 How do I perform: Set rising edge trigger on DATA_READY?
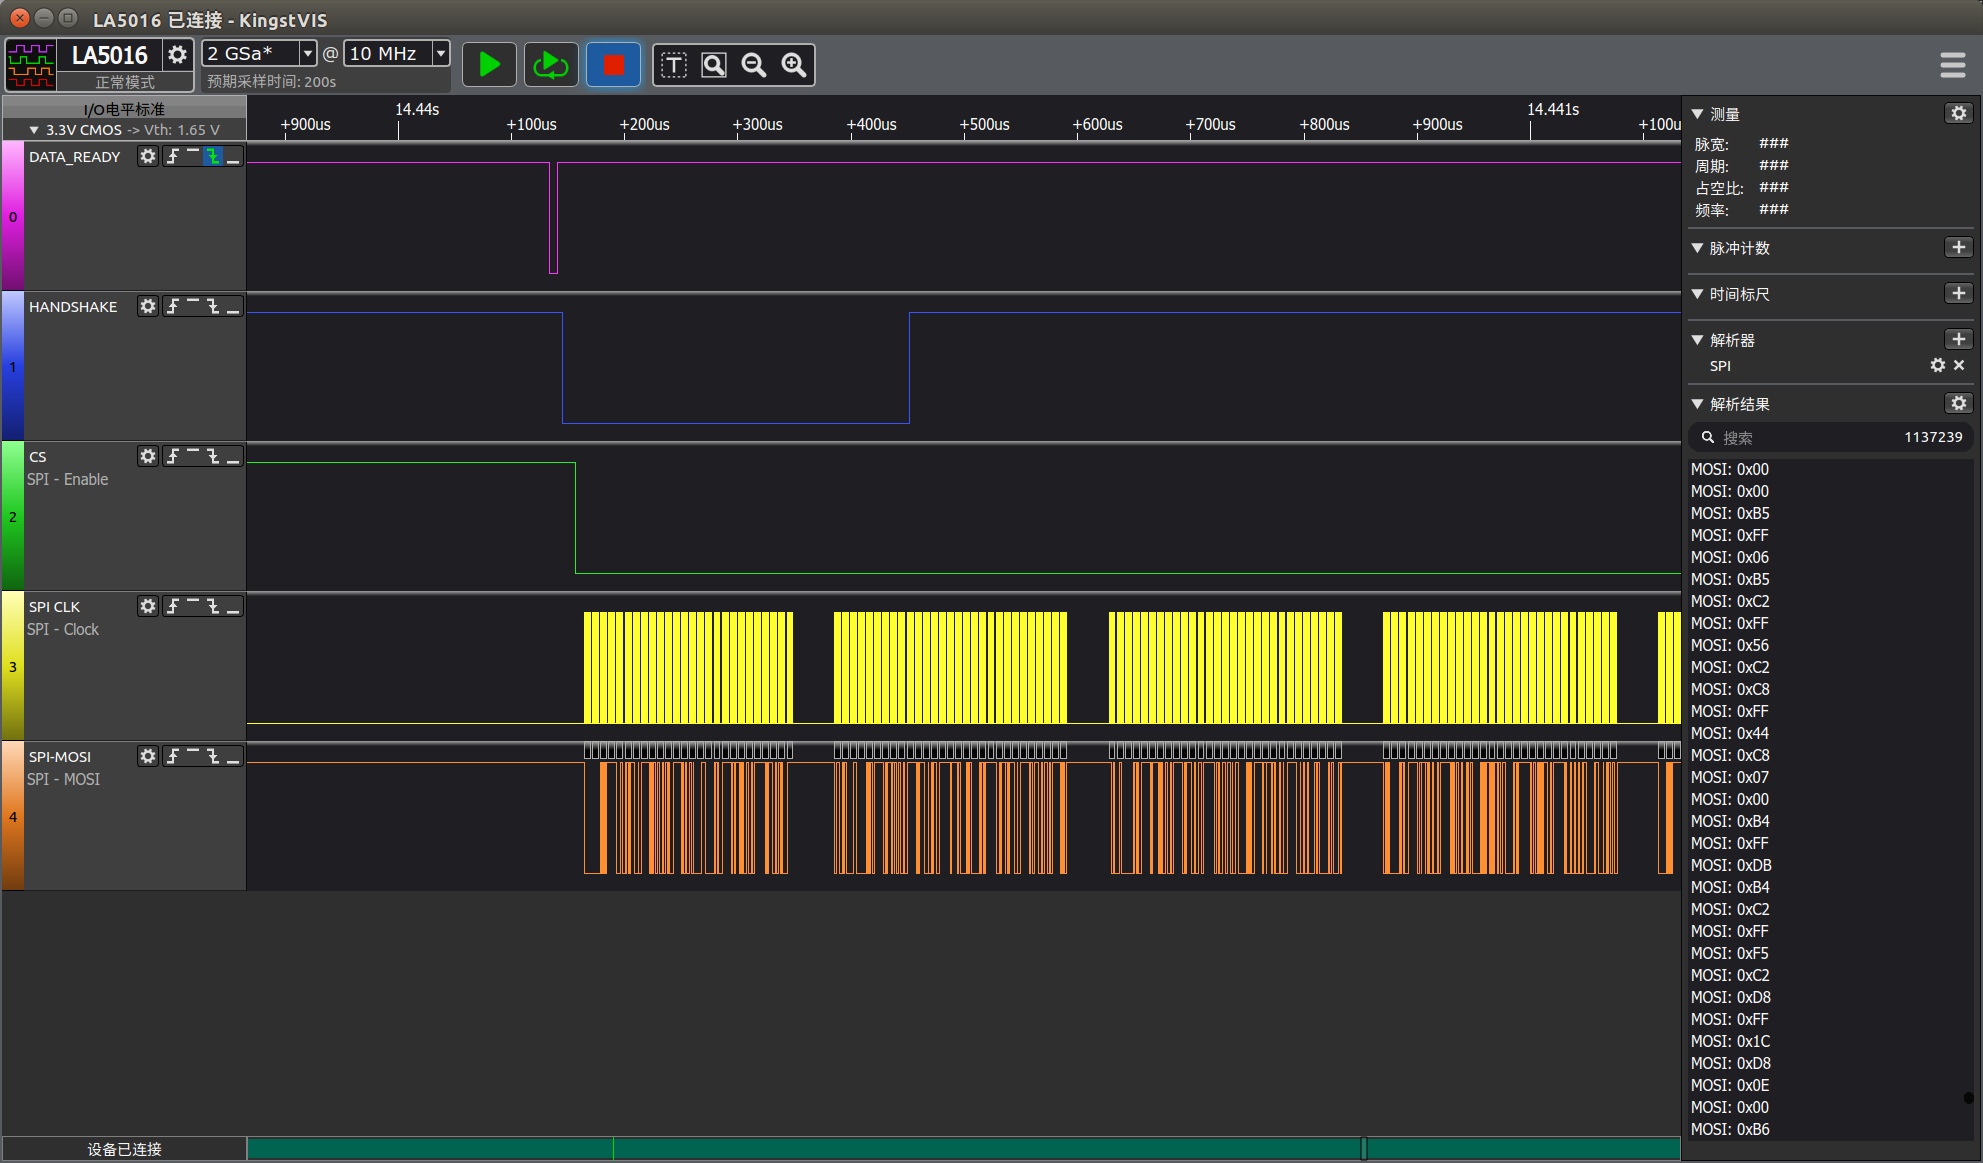173,156
